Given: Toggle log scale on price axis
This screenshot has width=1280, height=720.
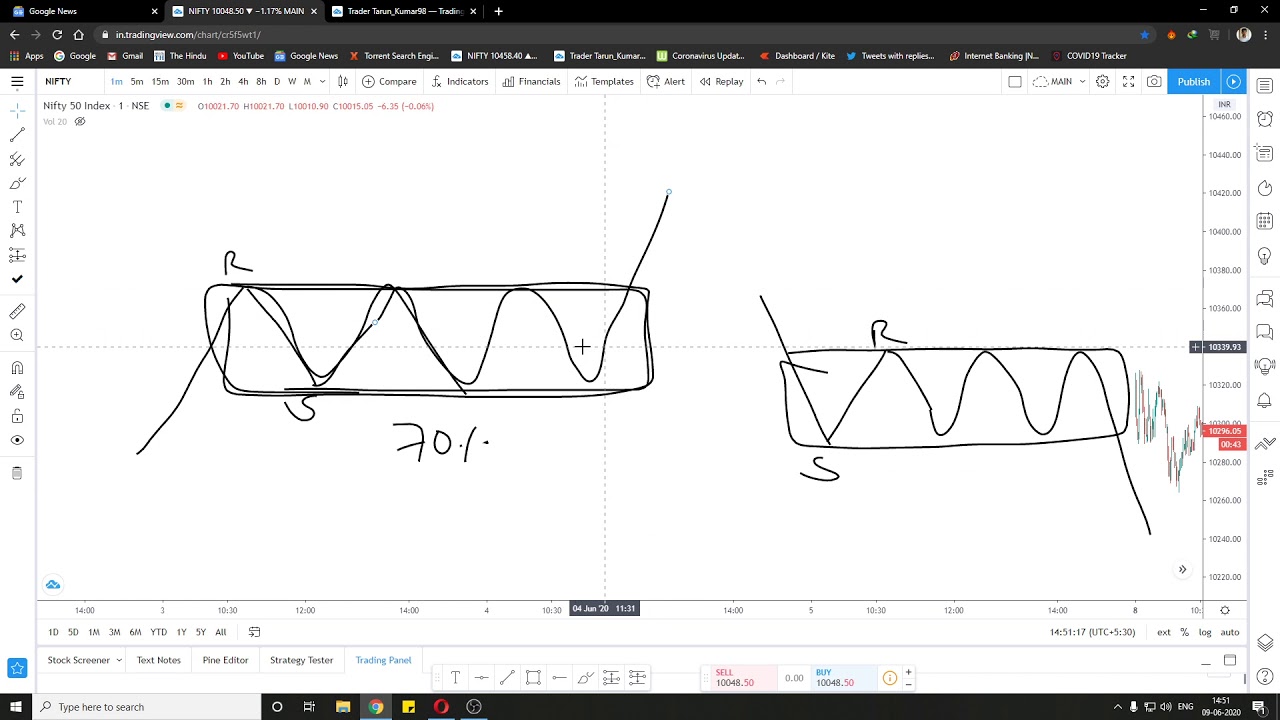Looking at the screenshot, I should (1205, 632).
